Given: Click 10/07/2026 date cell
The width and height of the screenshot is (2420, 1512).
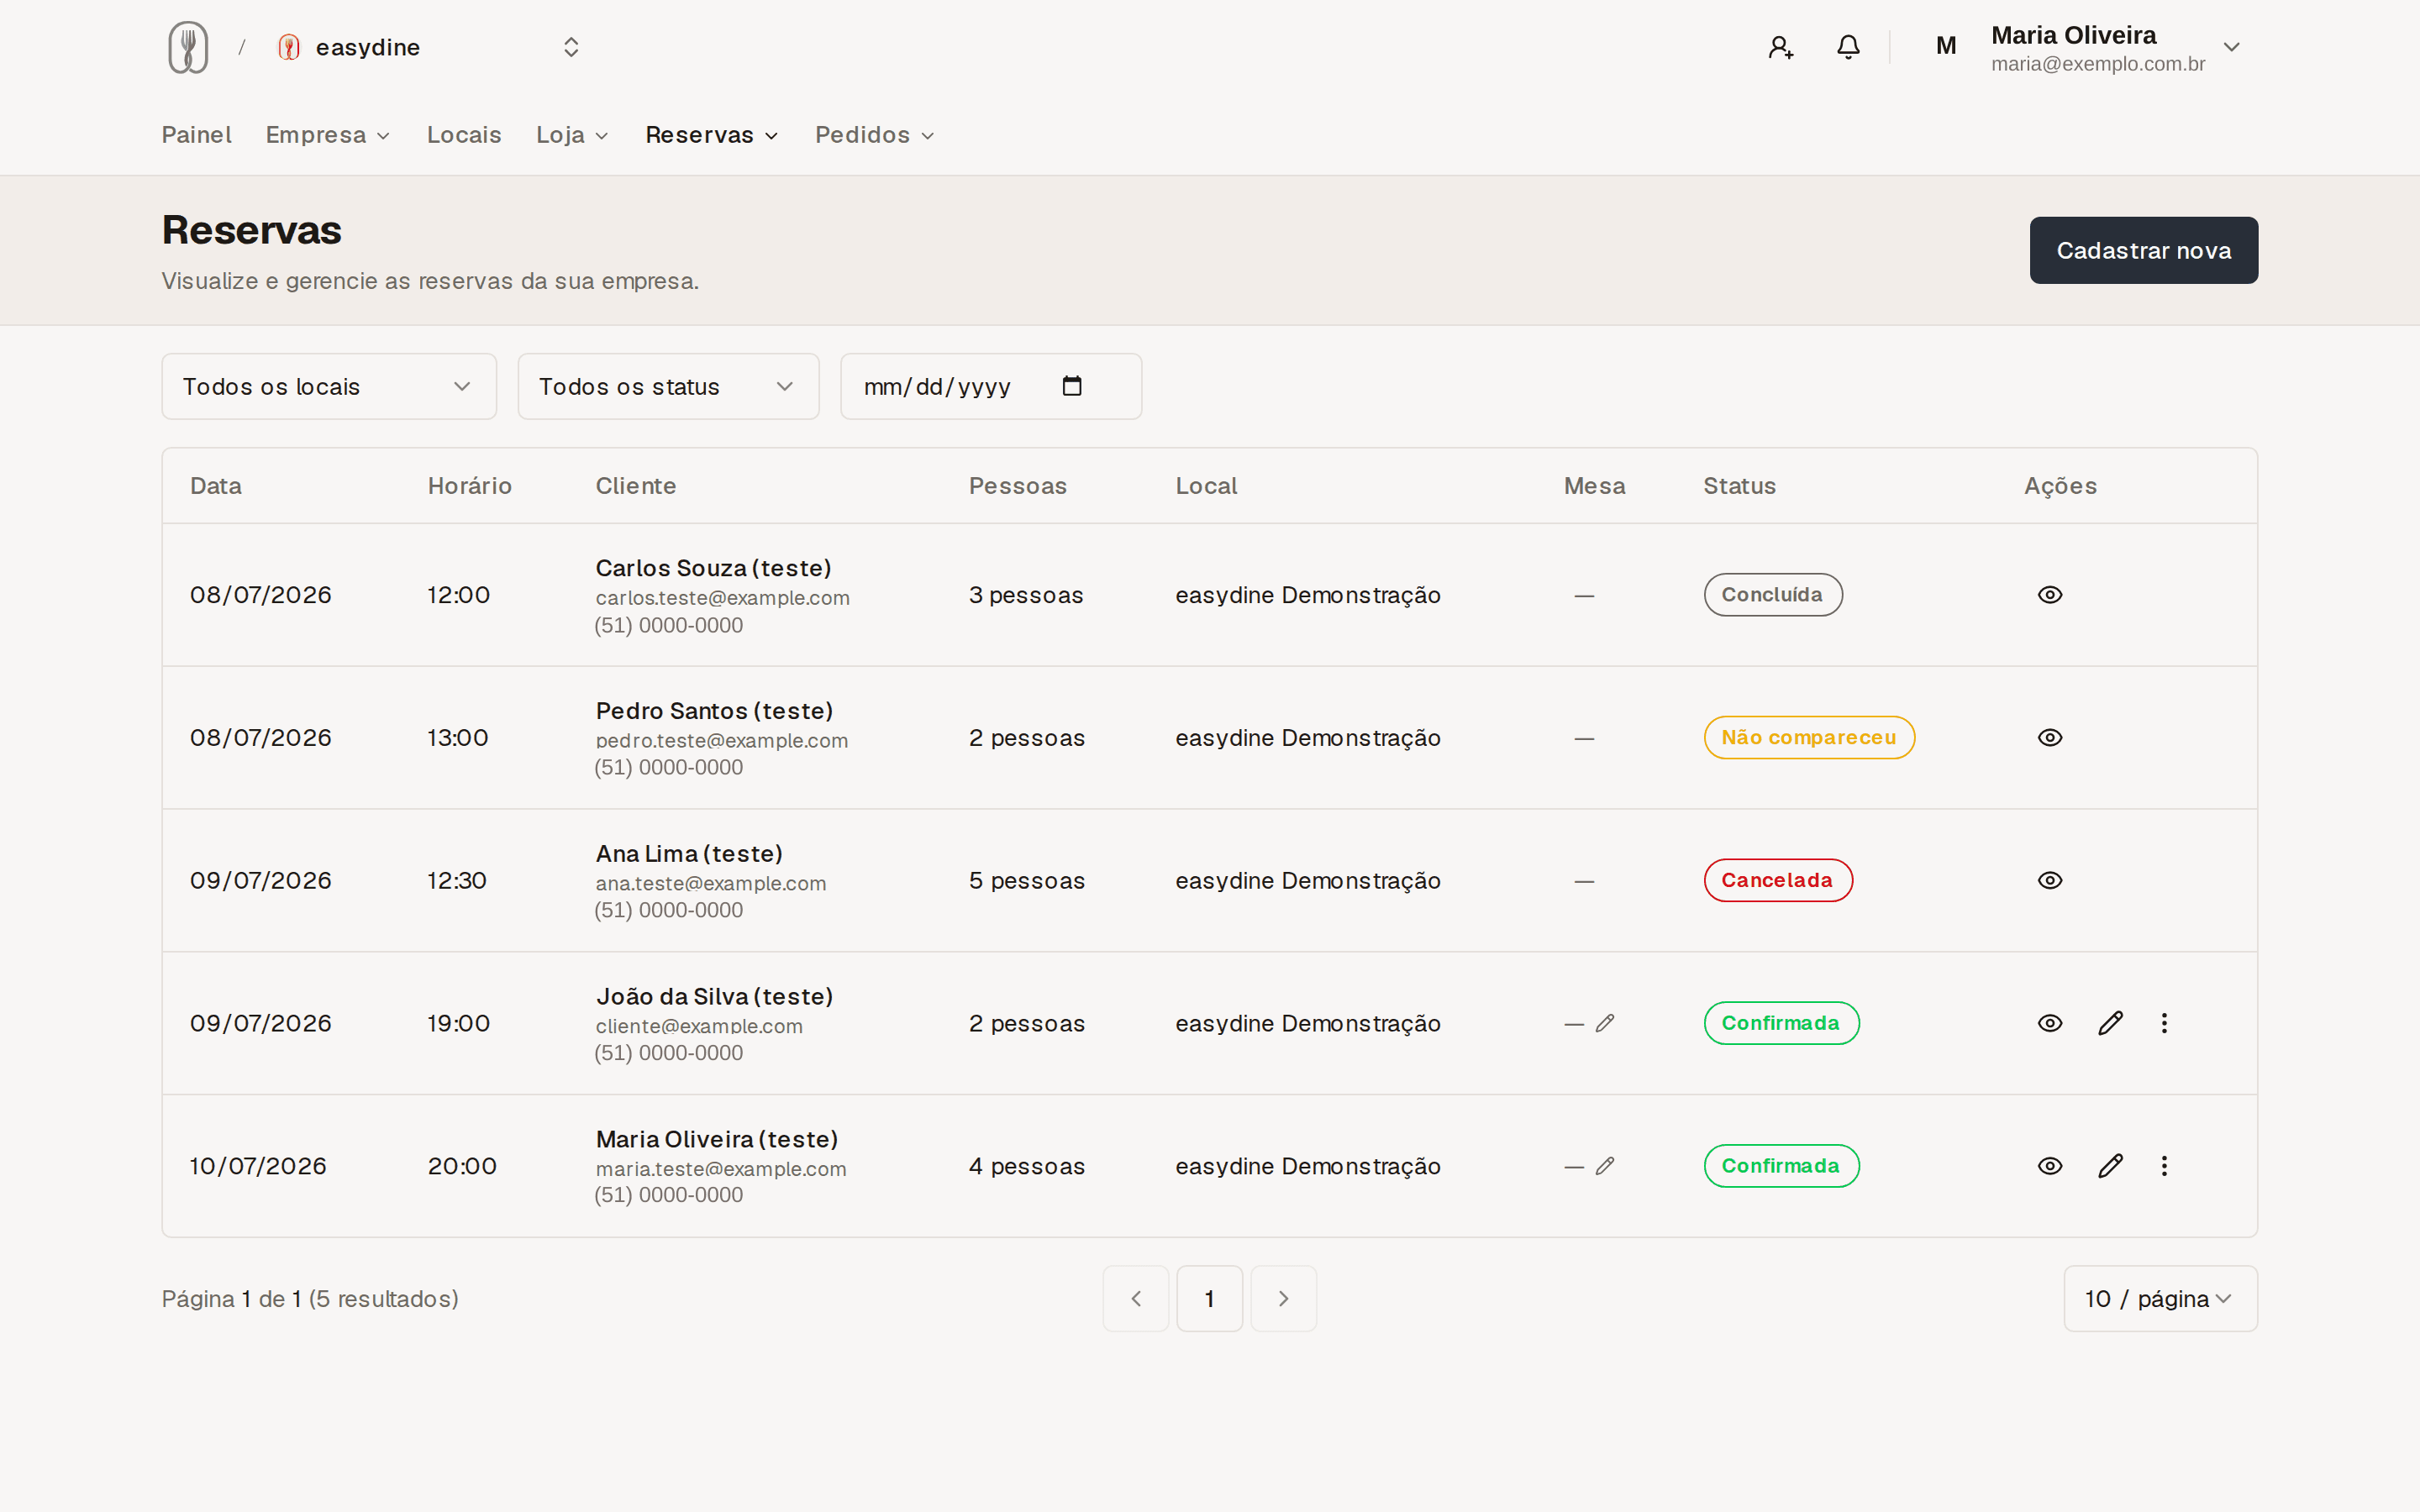Looking at the screenshot, I should (x=258, y=1166).
